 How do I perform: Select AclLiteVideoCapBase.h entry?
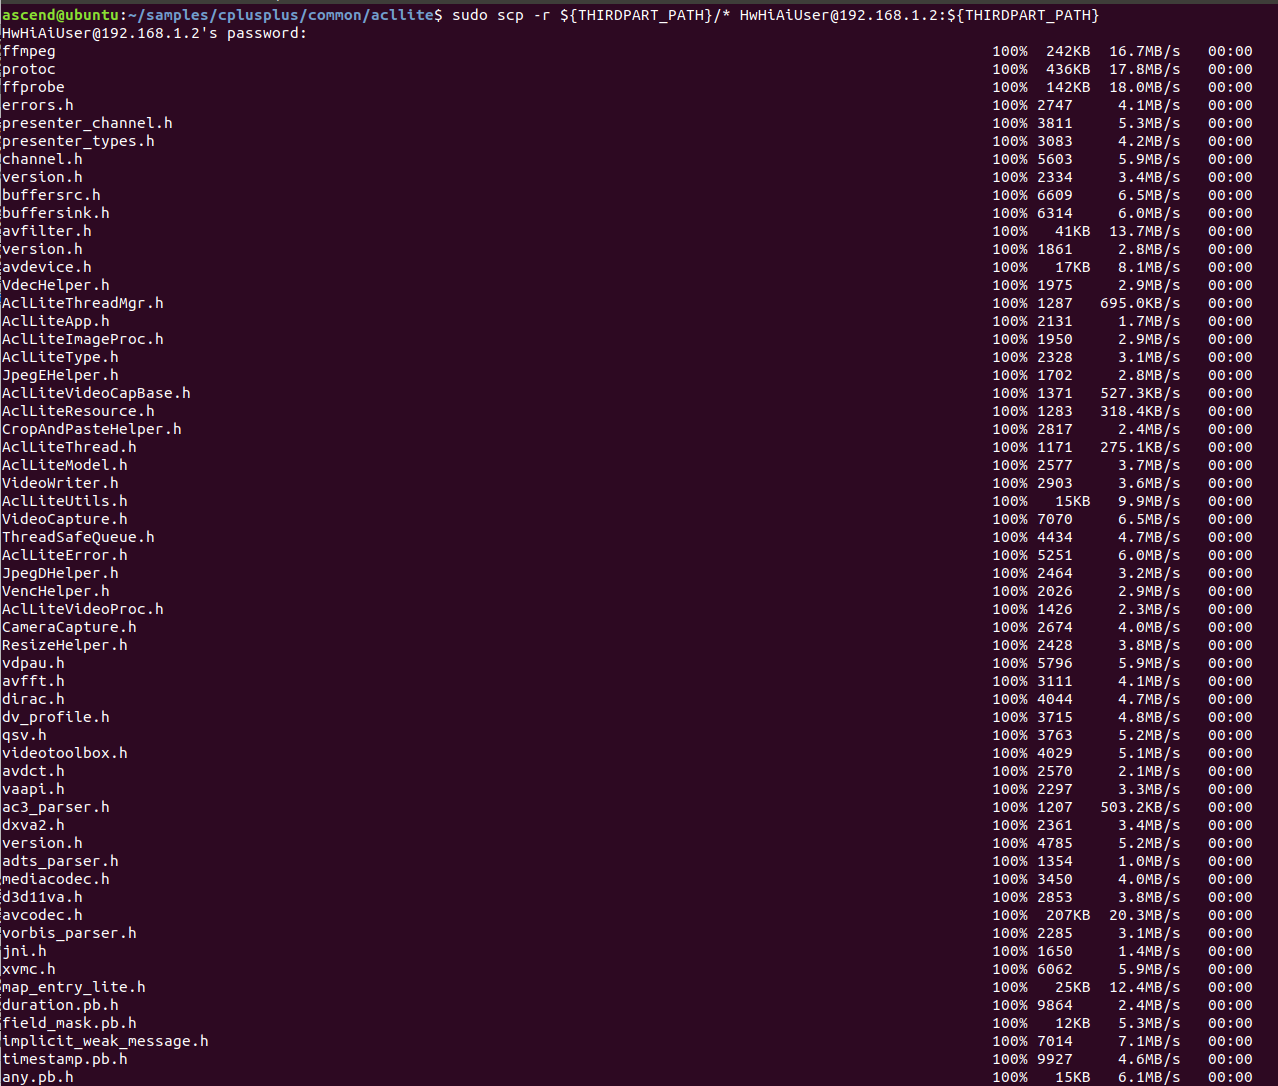(96, 393)
